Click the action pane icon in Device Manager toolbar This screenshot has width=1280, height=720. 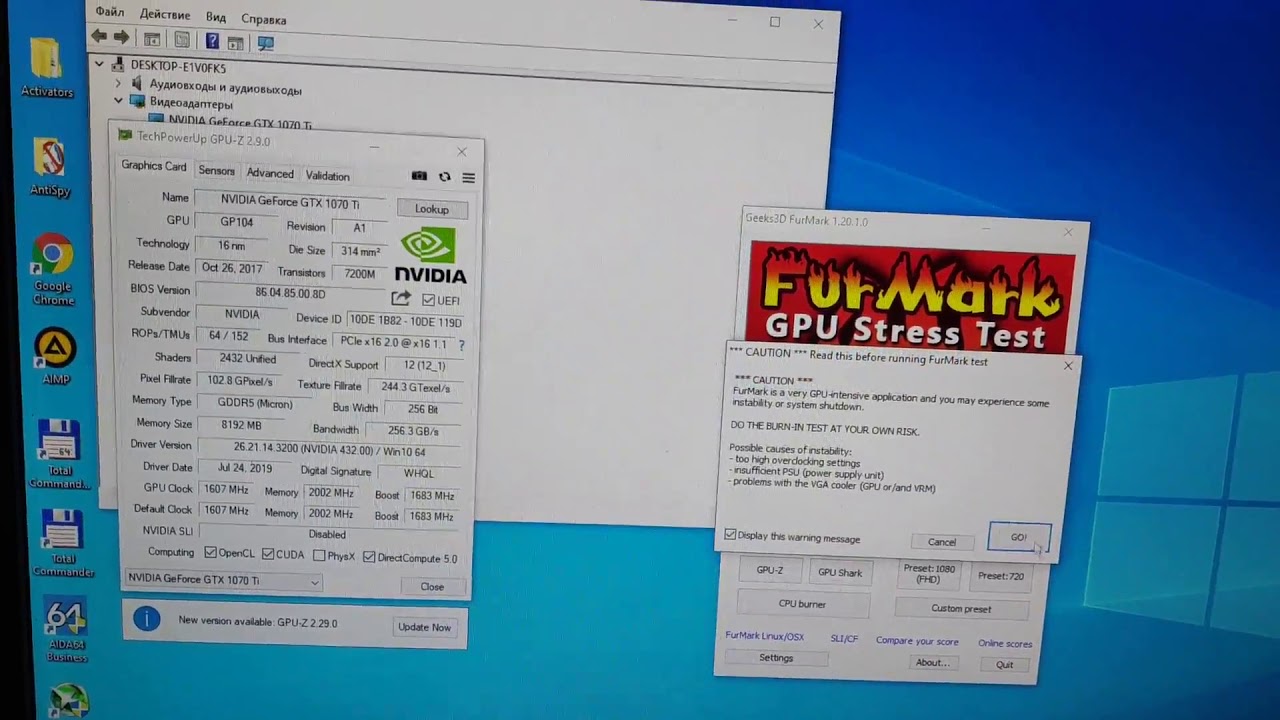tap(235, 42)
